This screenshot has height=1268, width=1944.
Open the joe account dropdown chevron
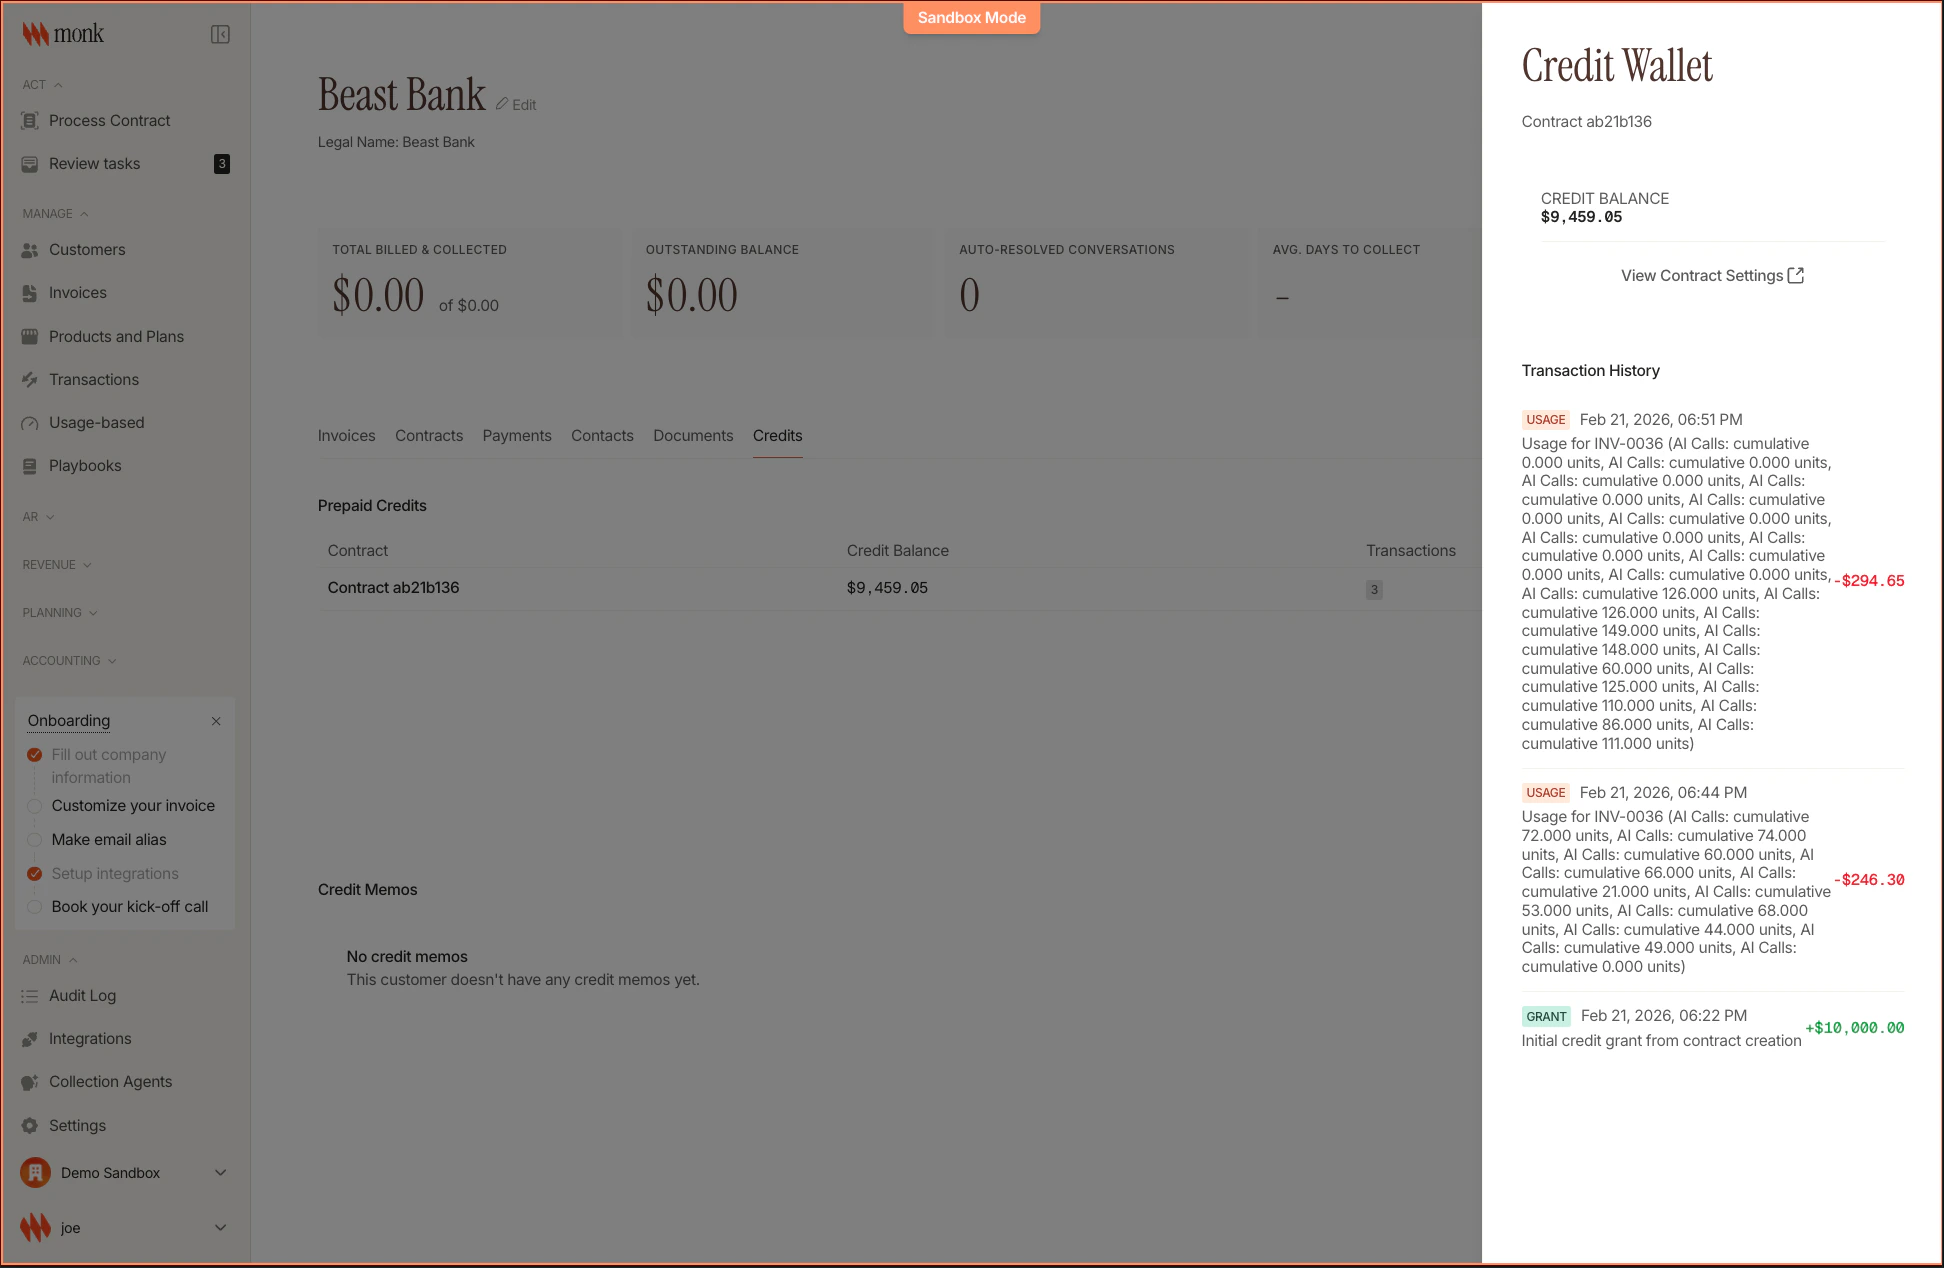coord(221,1228)
